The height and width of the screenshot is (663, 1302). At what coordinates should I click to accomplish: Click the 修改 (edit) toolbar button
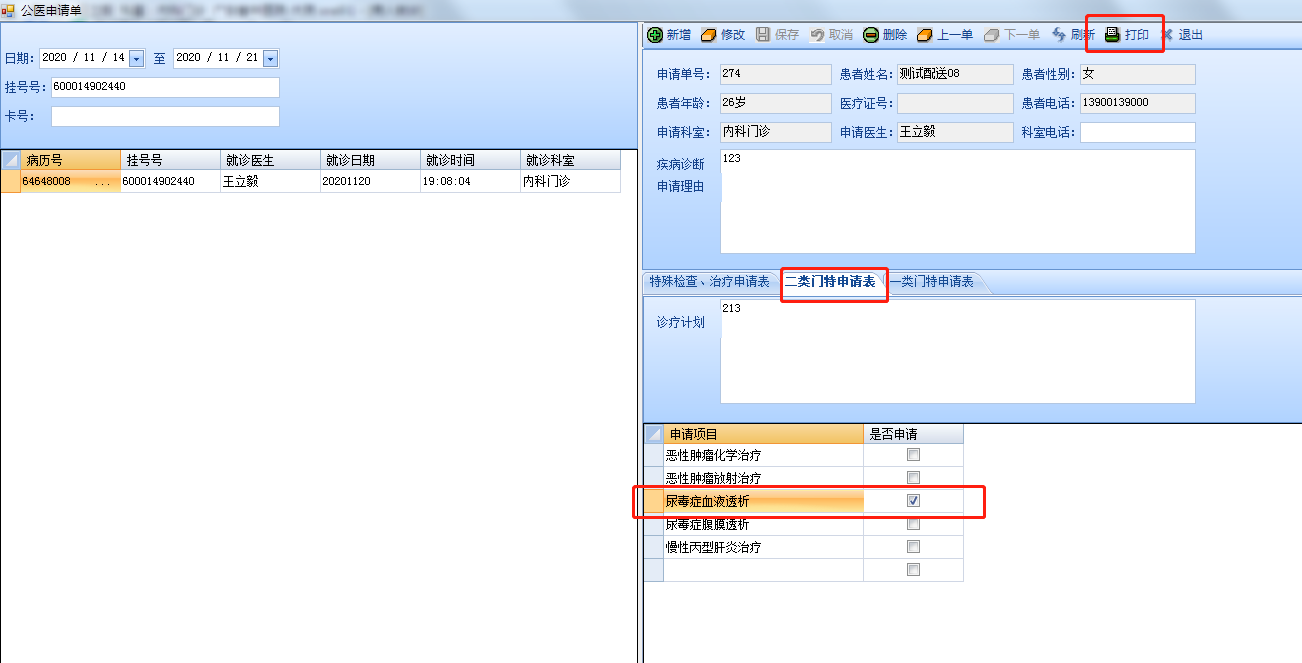pyautogui.click(x=723, y=35)
